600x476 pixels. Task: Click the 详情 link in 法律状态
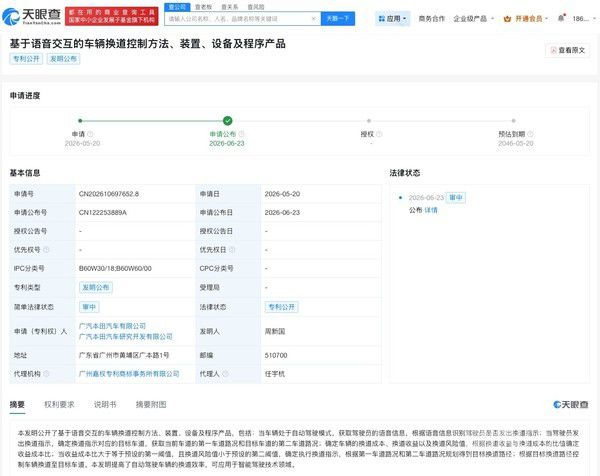[431, 210]
